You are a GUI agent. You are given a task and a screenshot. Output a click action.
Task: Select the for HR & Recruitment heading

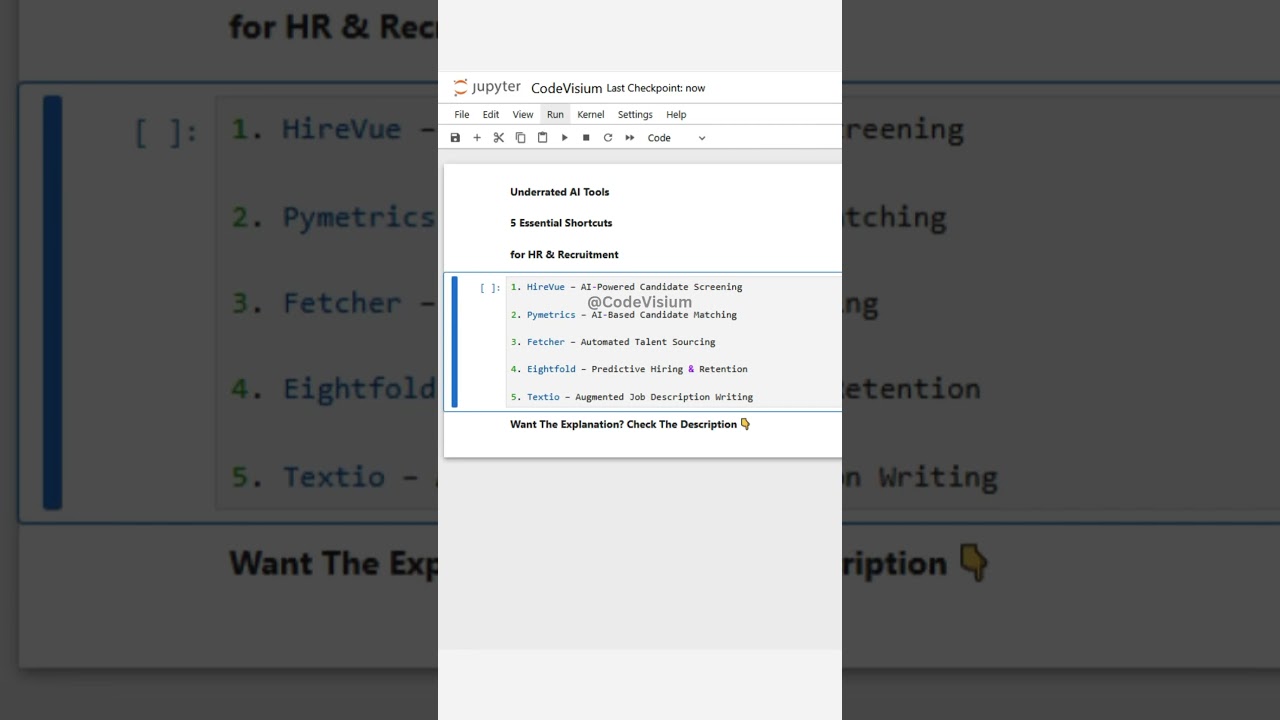(564, 255)
